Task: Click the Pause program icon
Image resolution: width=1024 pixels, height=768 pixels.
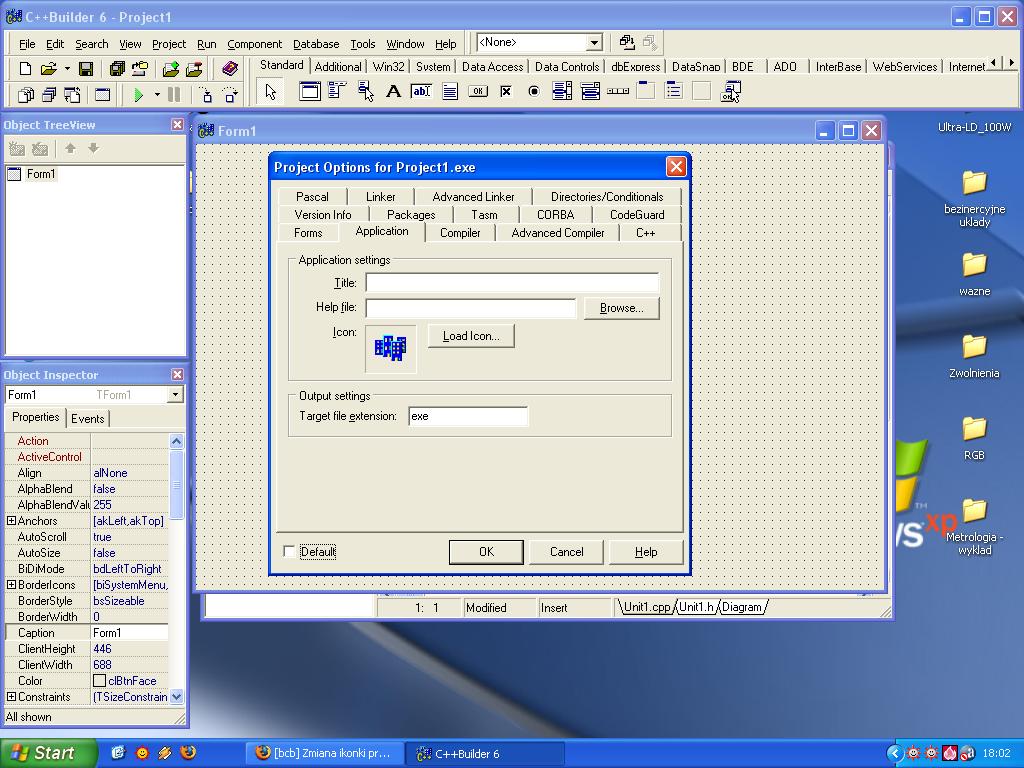Action: pos(174,95)
